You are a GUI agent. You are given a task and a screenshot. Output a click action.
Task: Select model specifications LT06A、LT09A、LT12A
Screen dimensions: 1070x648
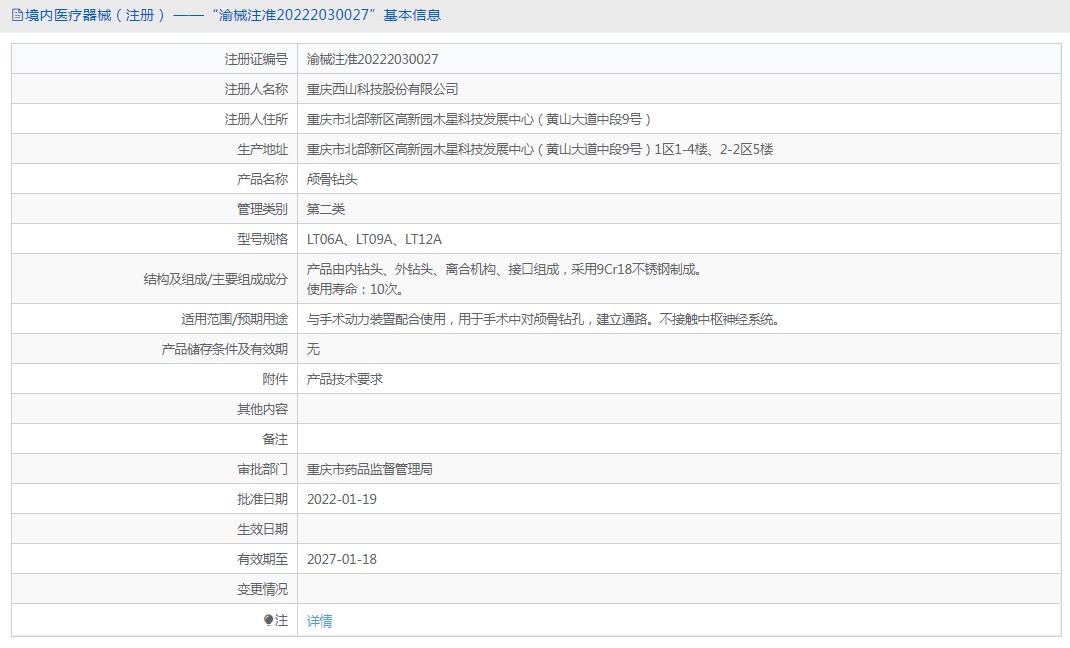click(x=374, y=239)
